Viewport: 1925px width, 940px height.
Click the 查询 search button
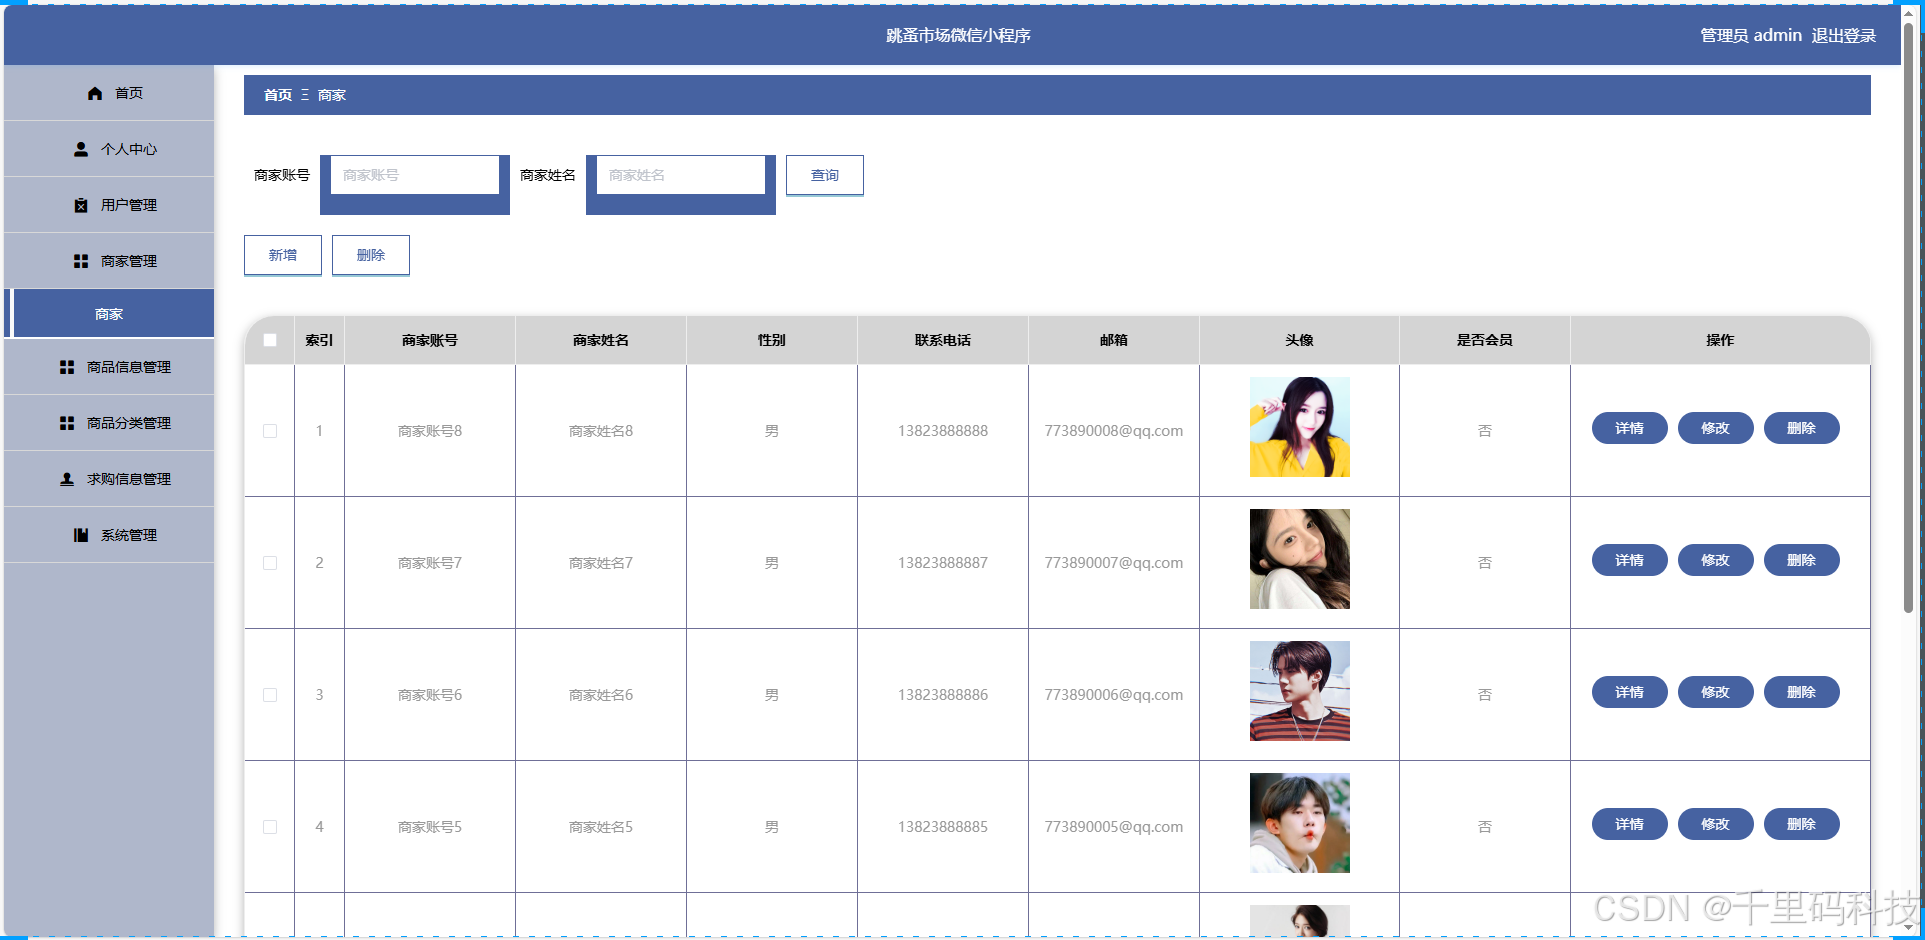825,175
